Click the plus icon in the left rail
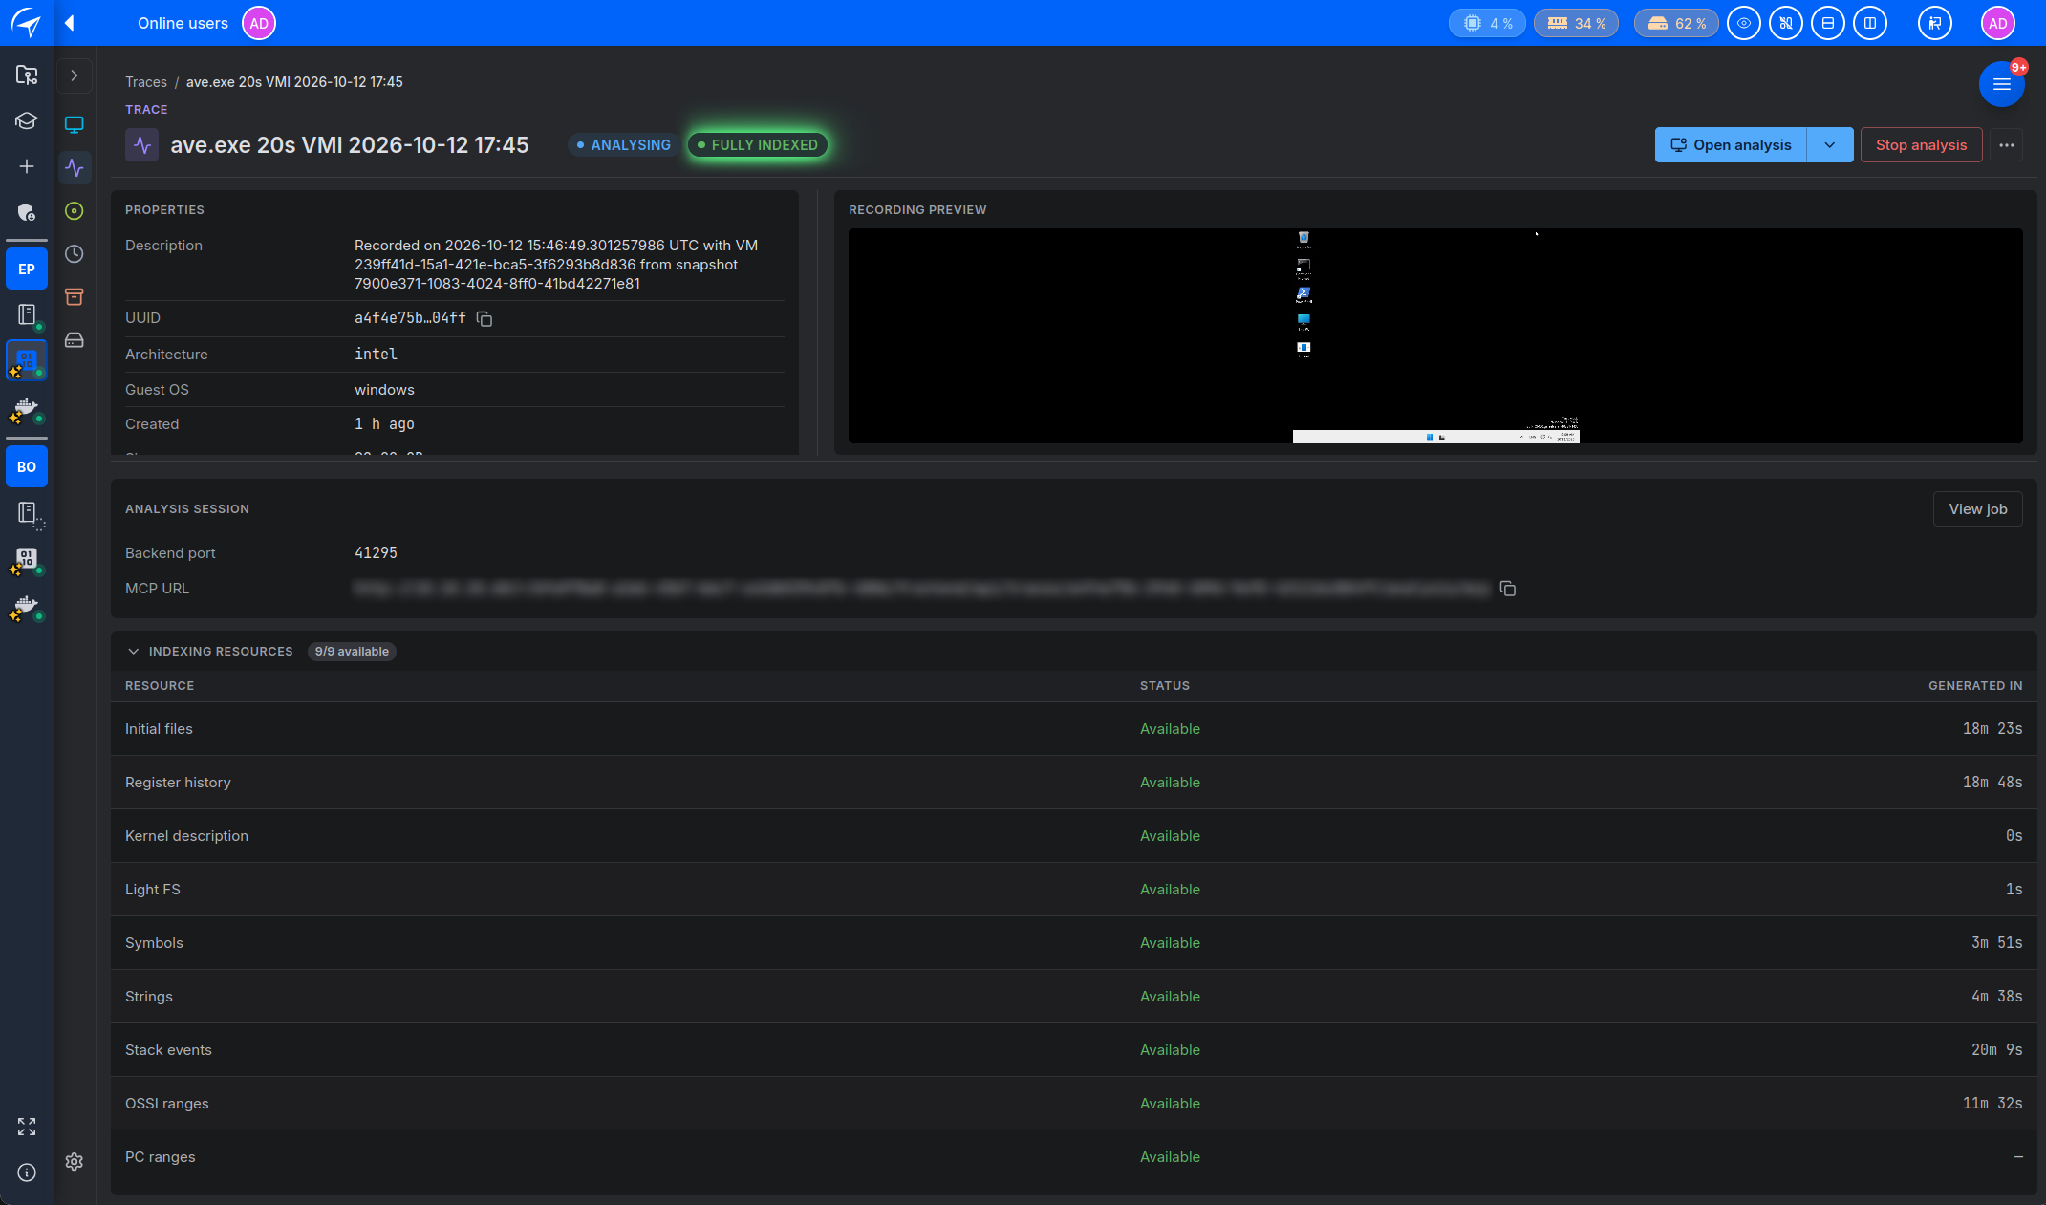Image resolution: width=2046 pixels, height=1205 pixels. click(x=26, y=166)
